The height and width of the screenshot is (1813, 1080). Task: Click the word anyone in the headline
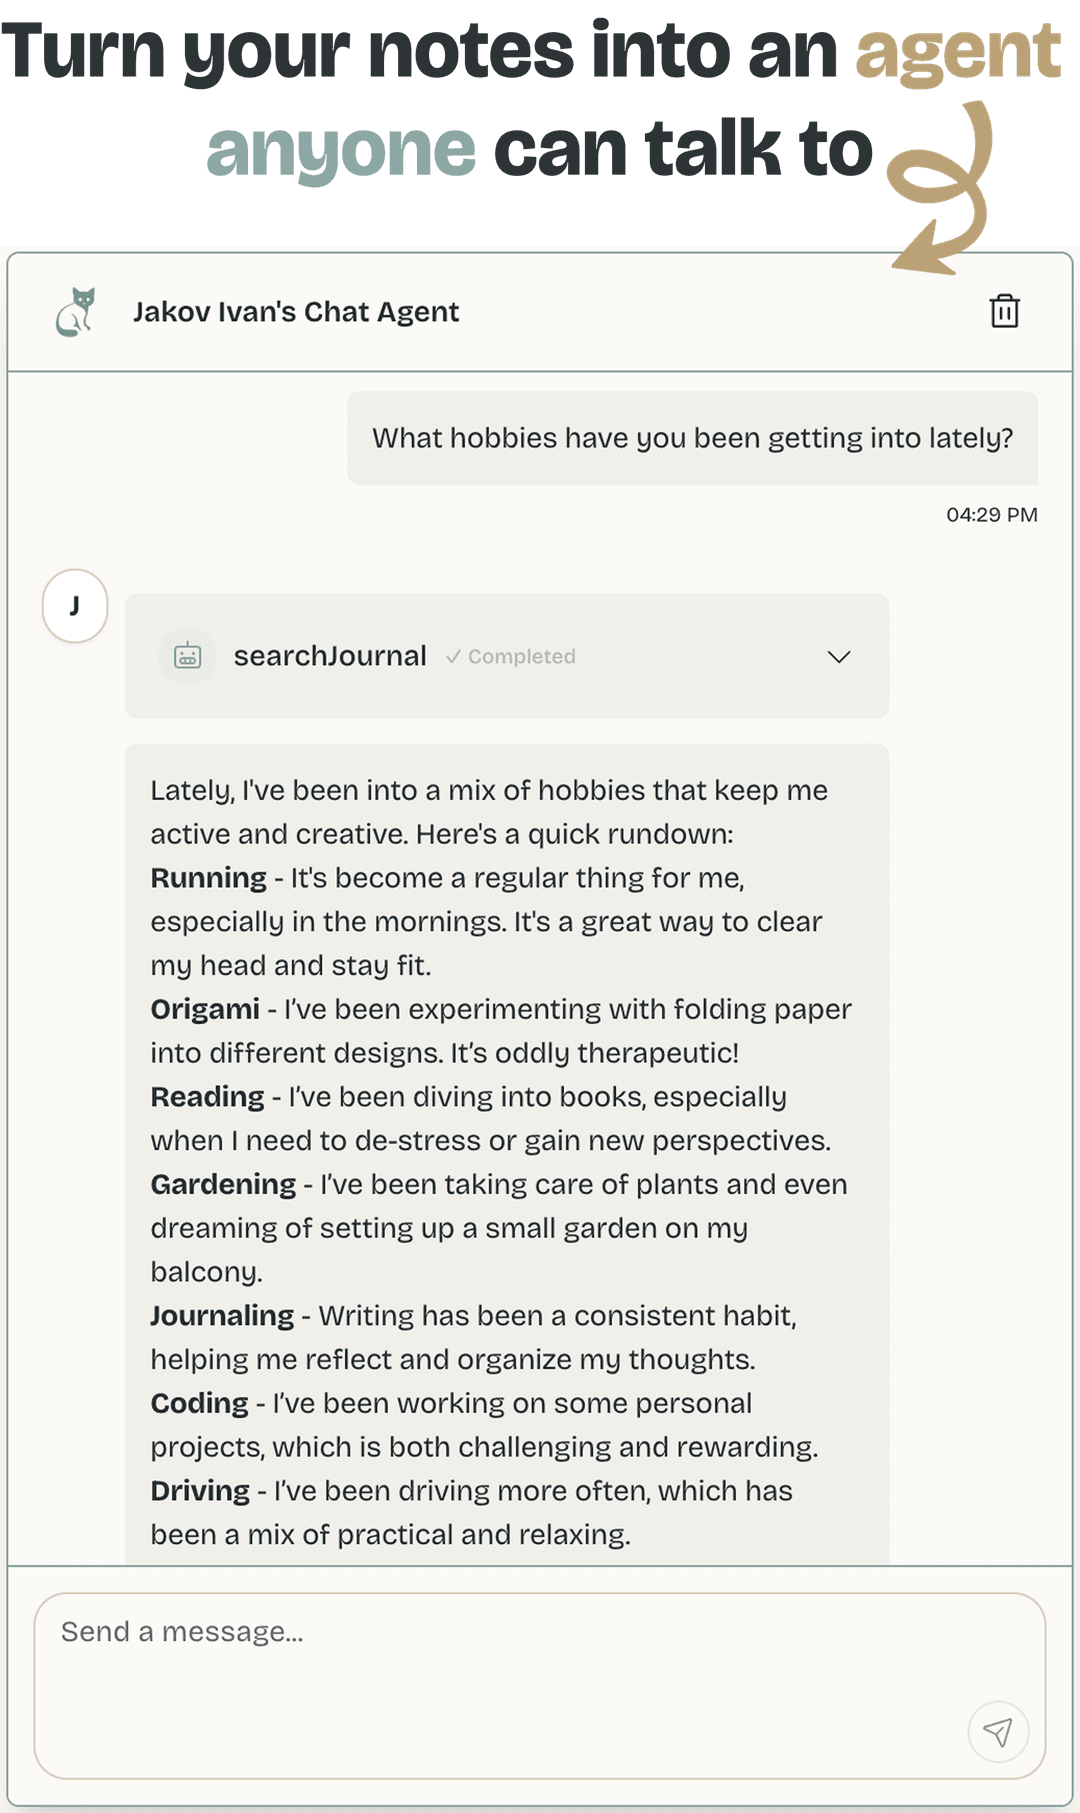click(x=341, y=150)
